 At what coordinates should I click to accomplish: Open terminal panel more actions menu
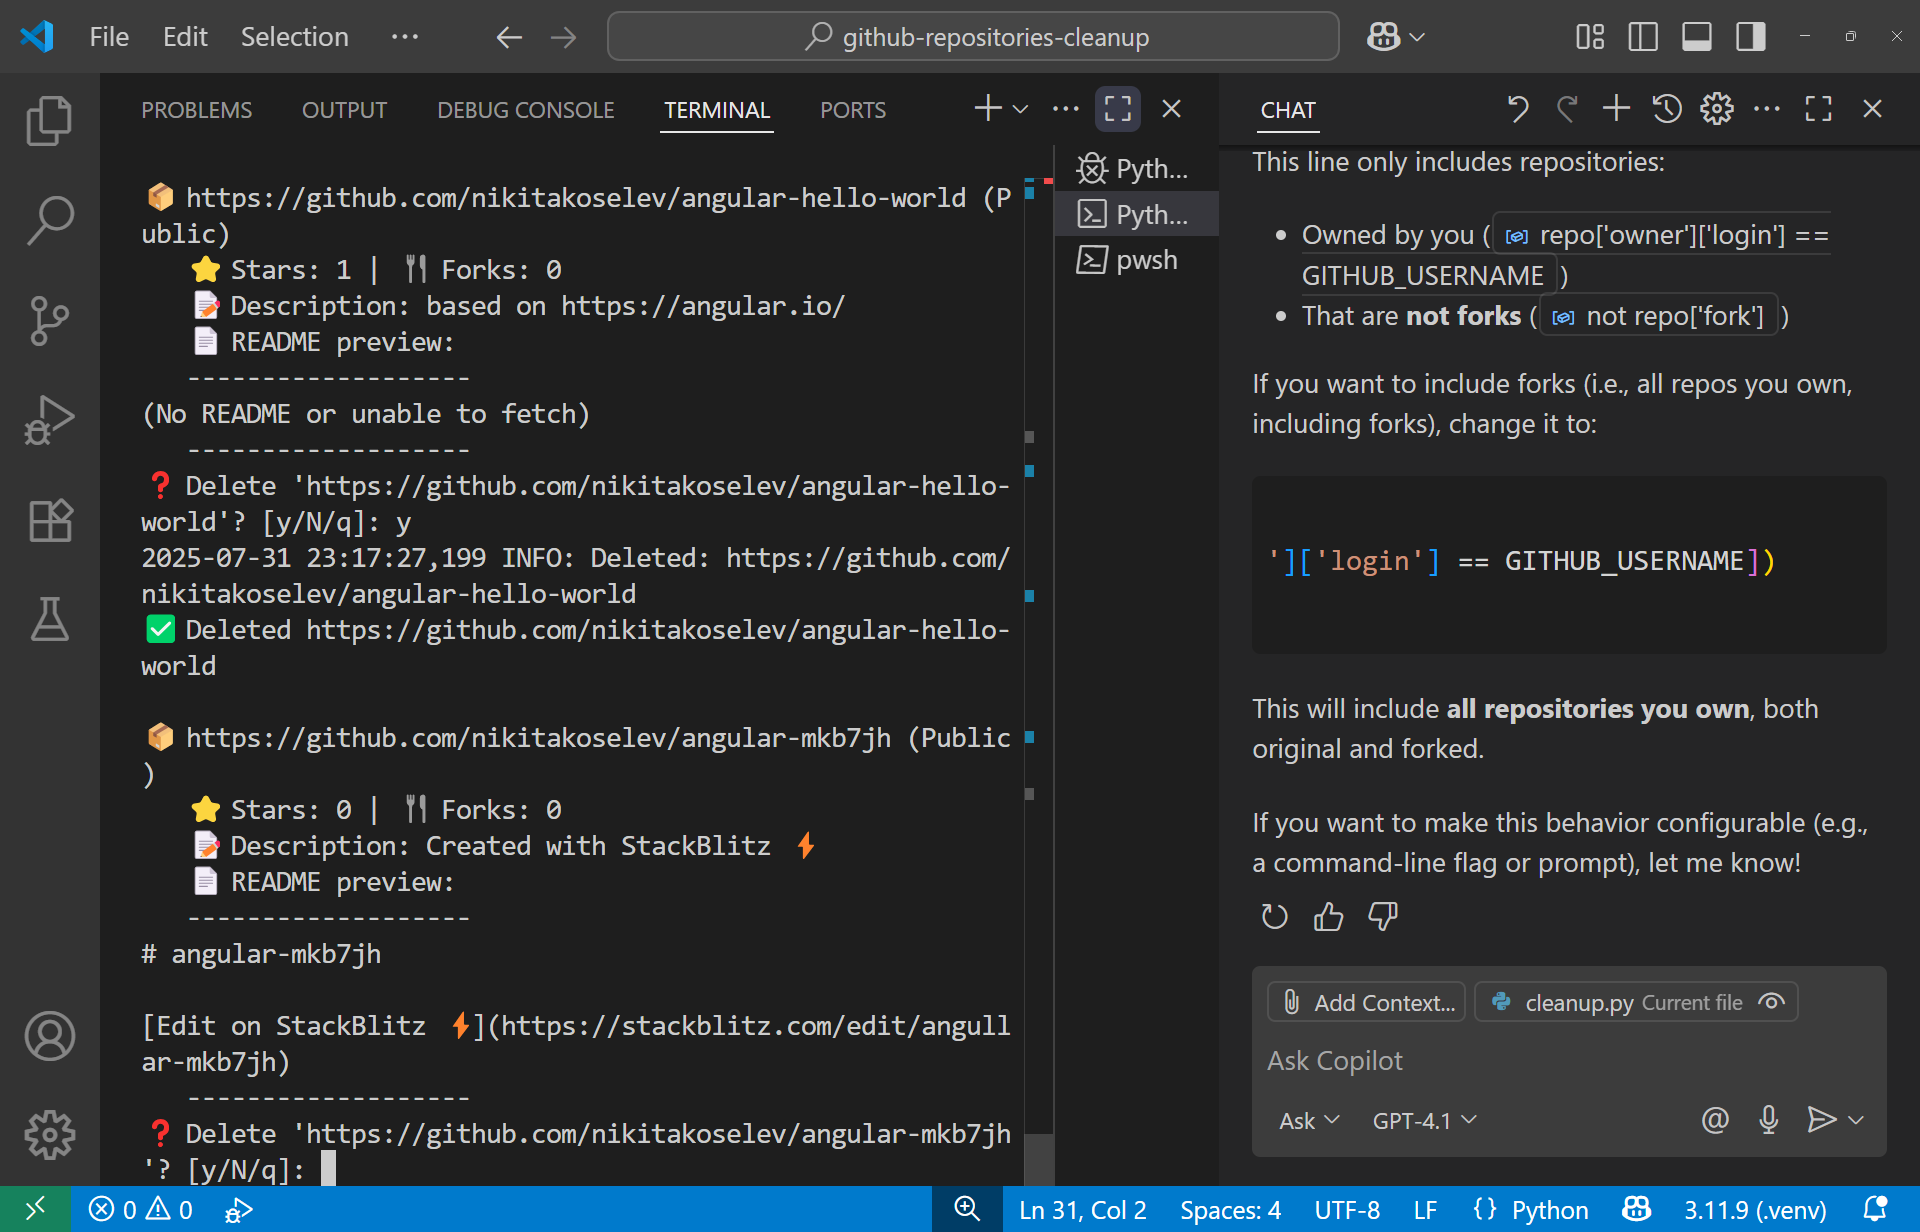[1066, 108]
